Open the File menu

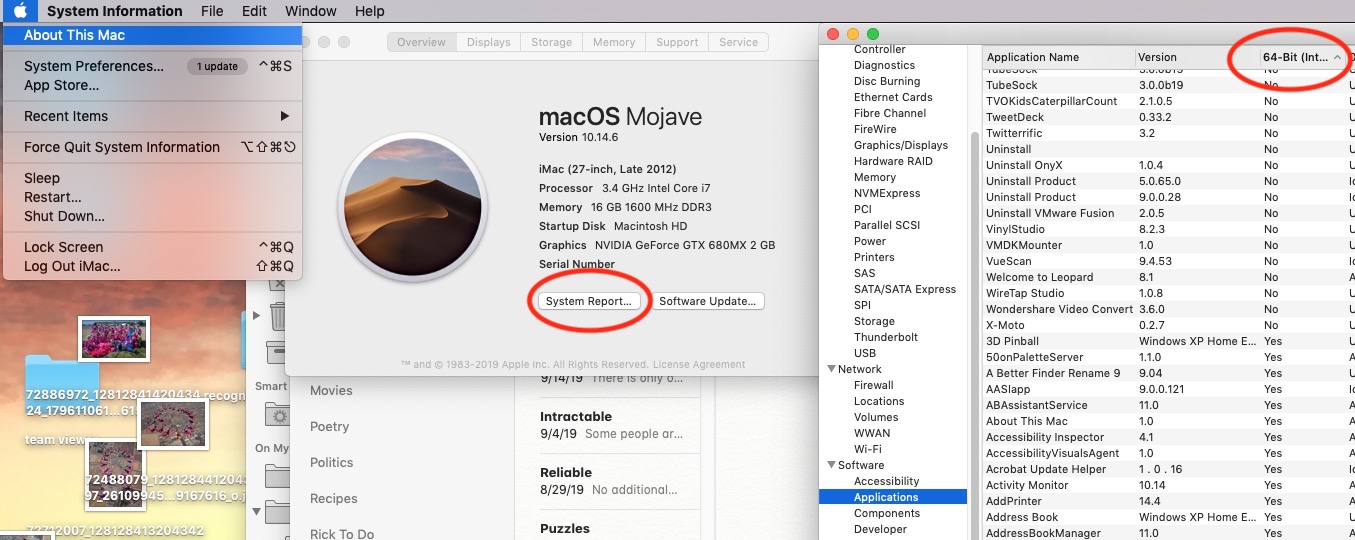pyautogui.click(x=212, y=11)
